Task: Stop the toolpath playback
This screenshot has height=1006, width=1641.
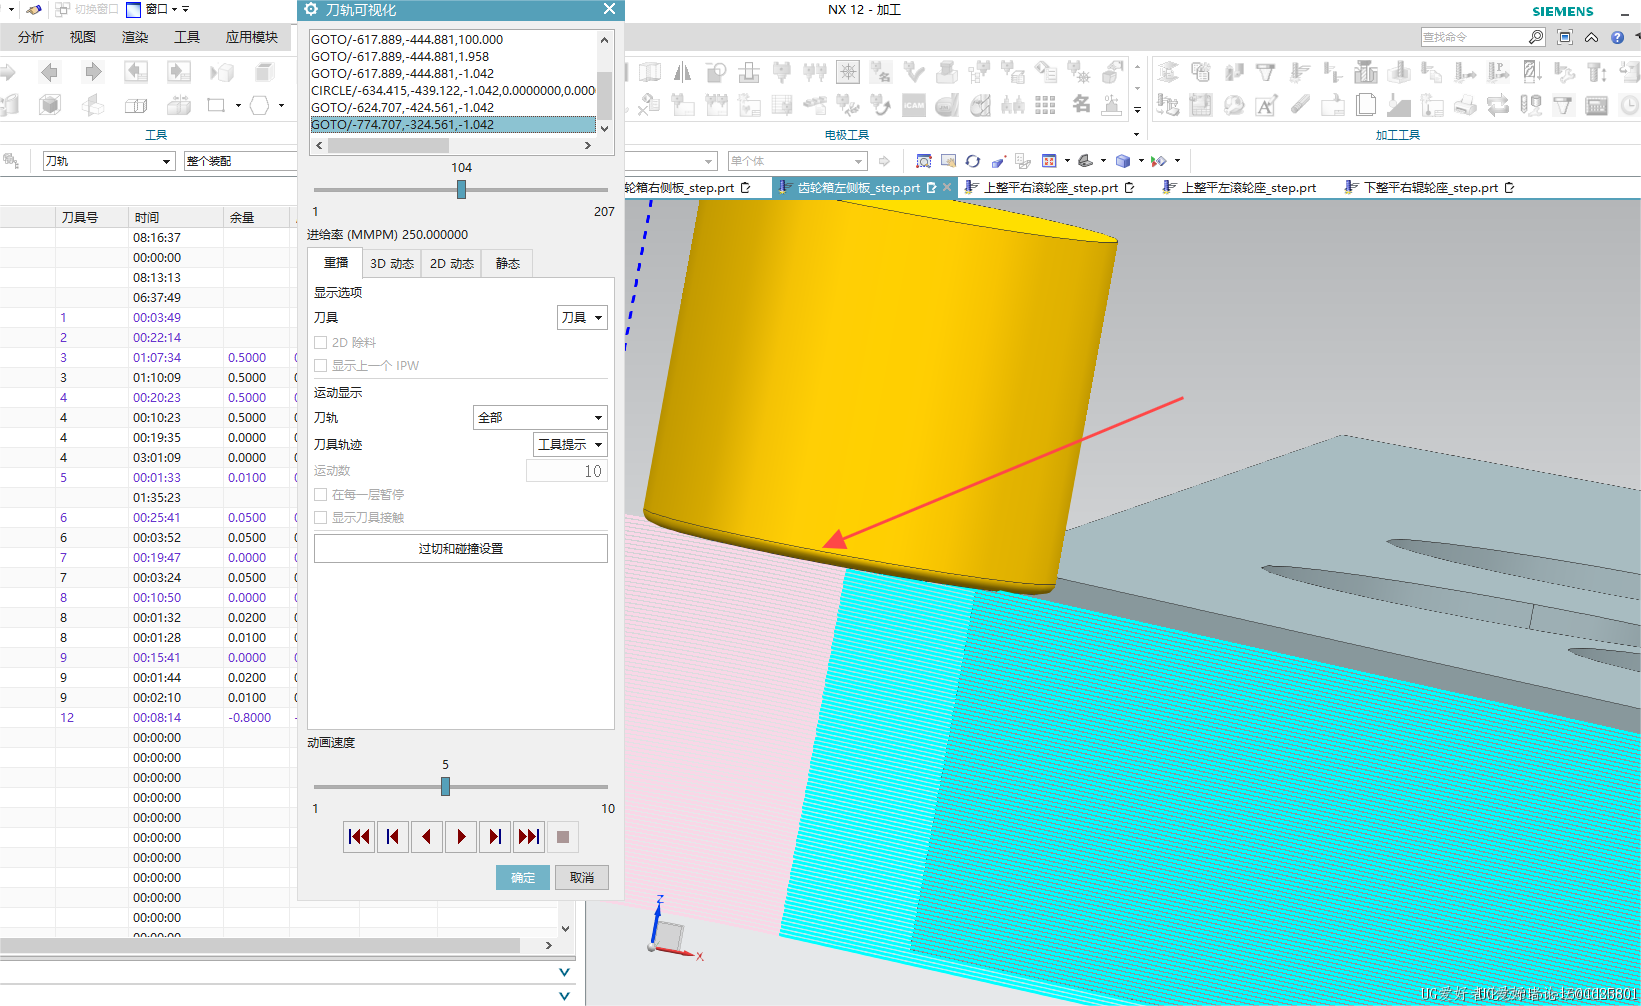Action: pyautogui.click(x=563, y=837)
